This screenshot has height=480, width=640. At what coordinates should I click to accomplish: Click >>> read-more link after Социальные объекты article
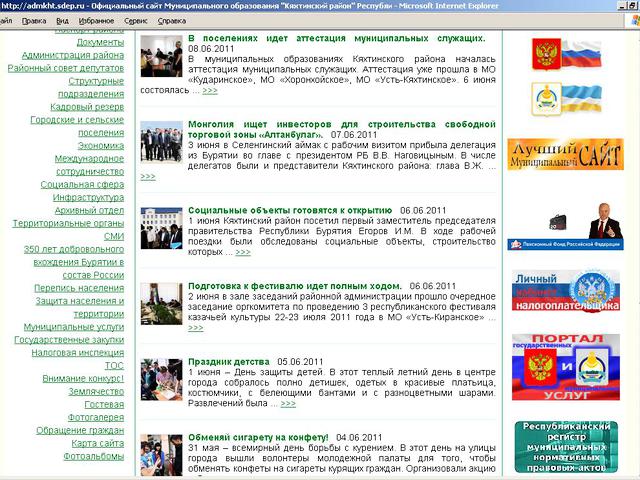coord(243,252)
